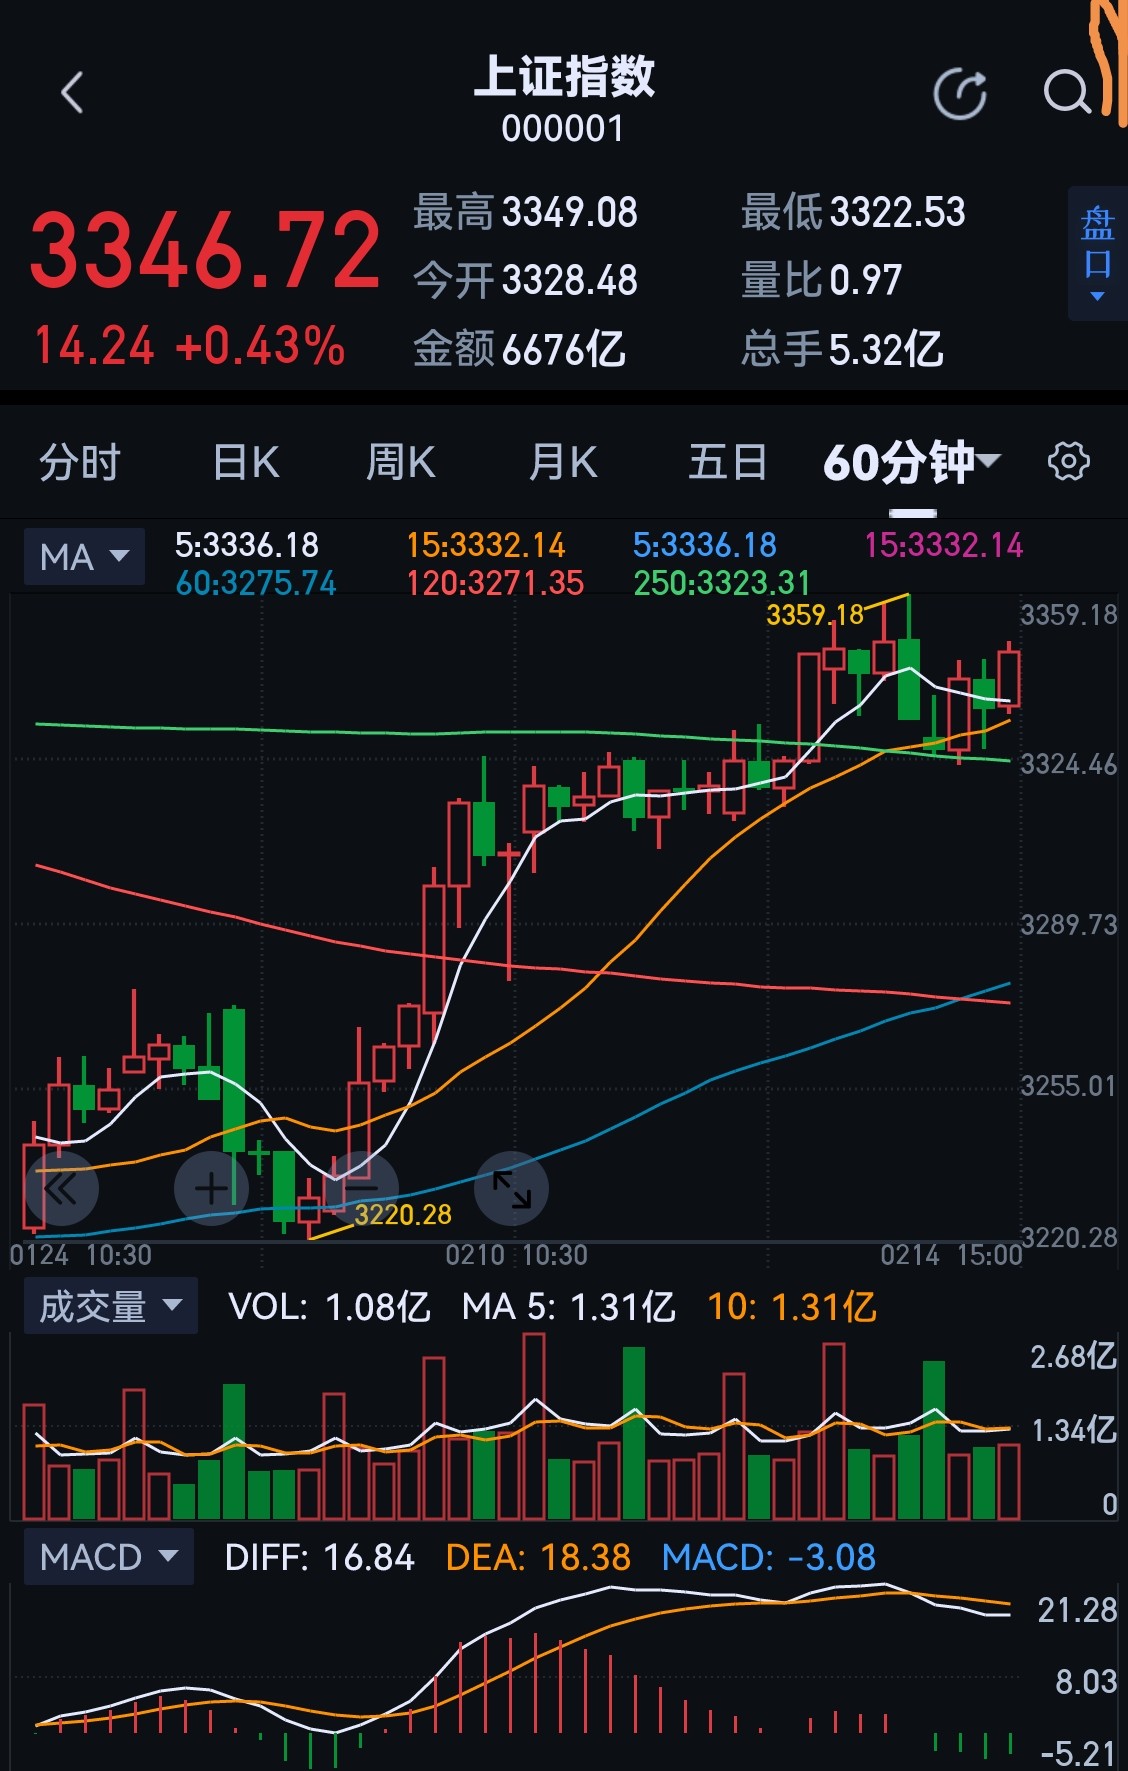Tap the 3324.46 price axis label

click(1068, 765)
